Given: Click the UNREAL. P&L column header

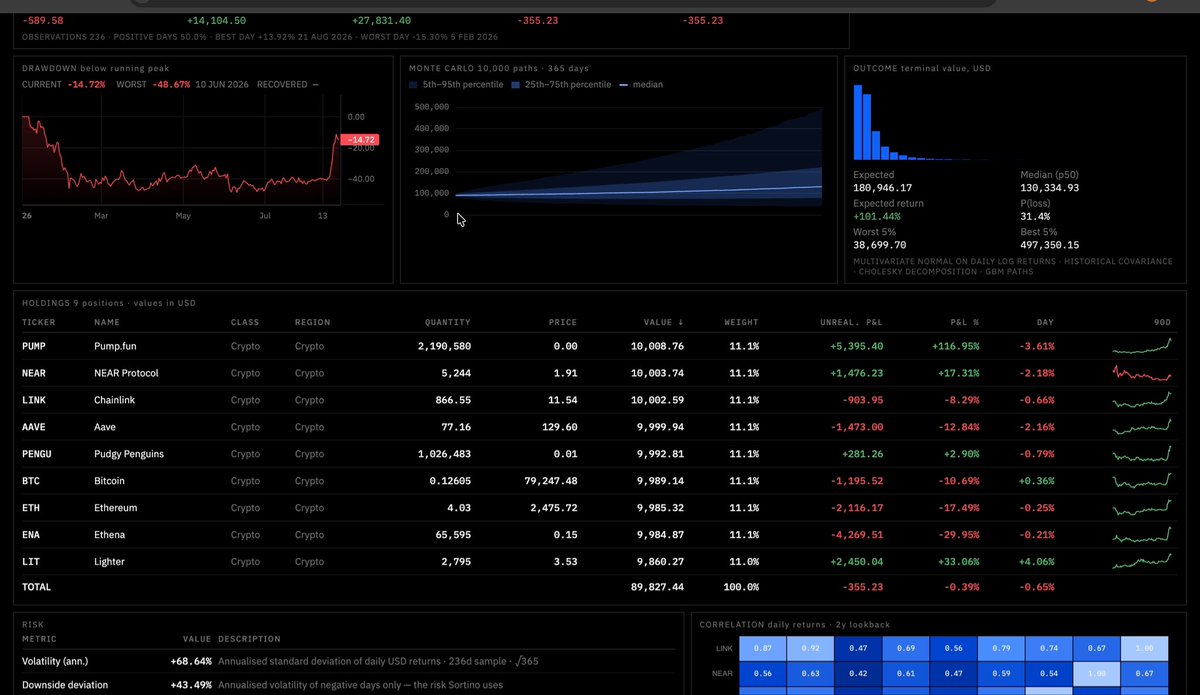Looking at the screenshot, I should coord(850,322).
